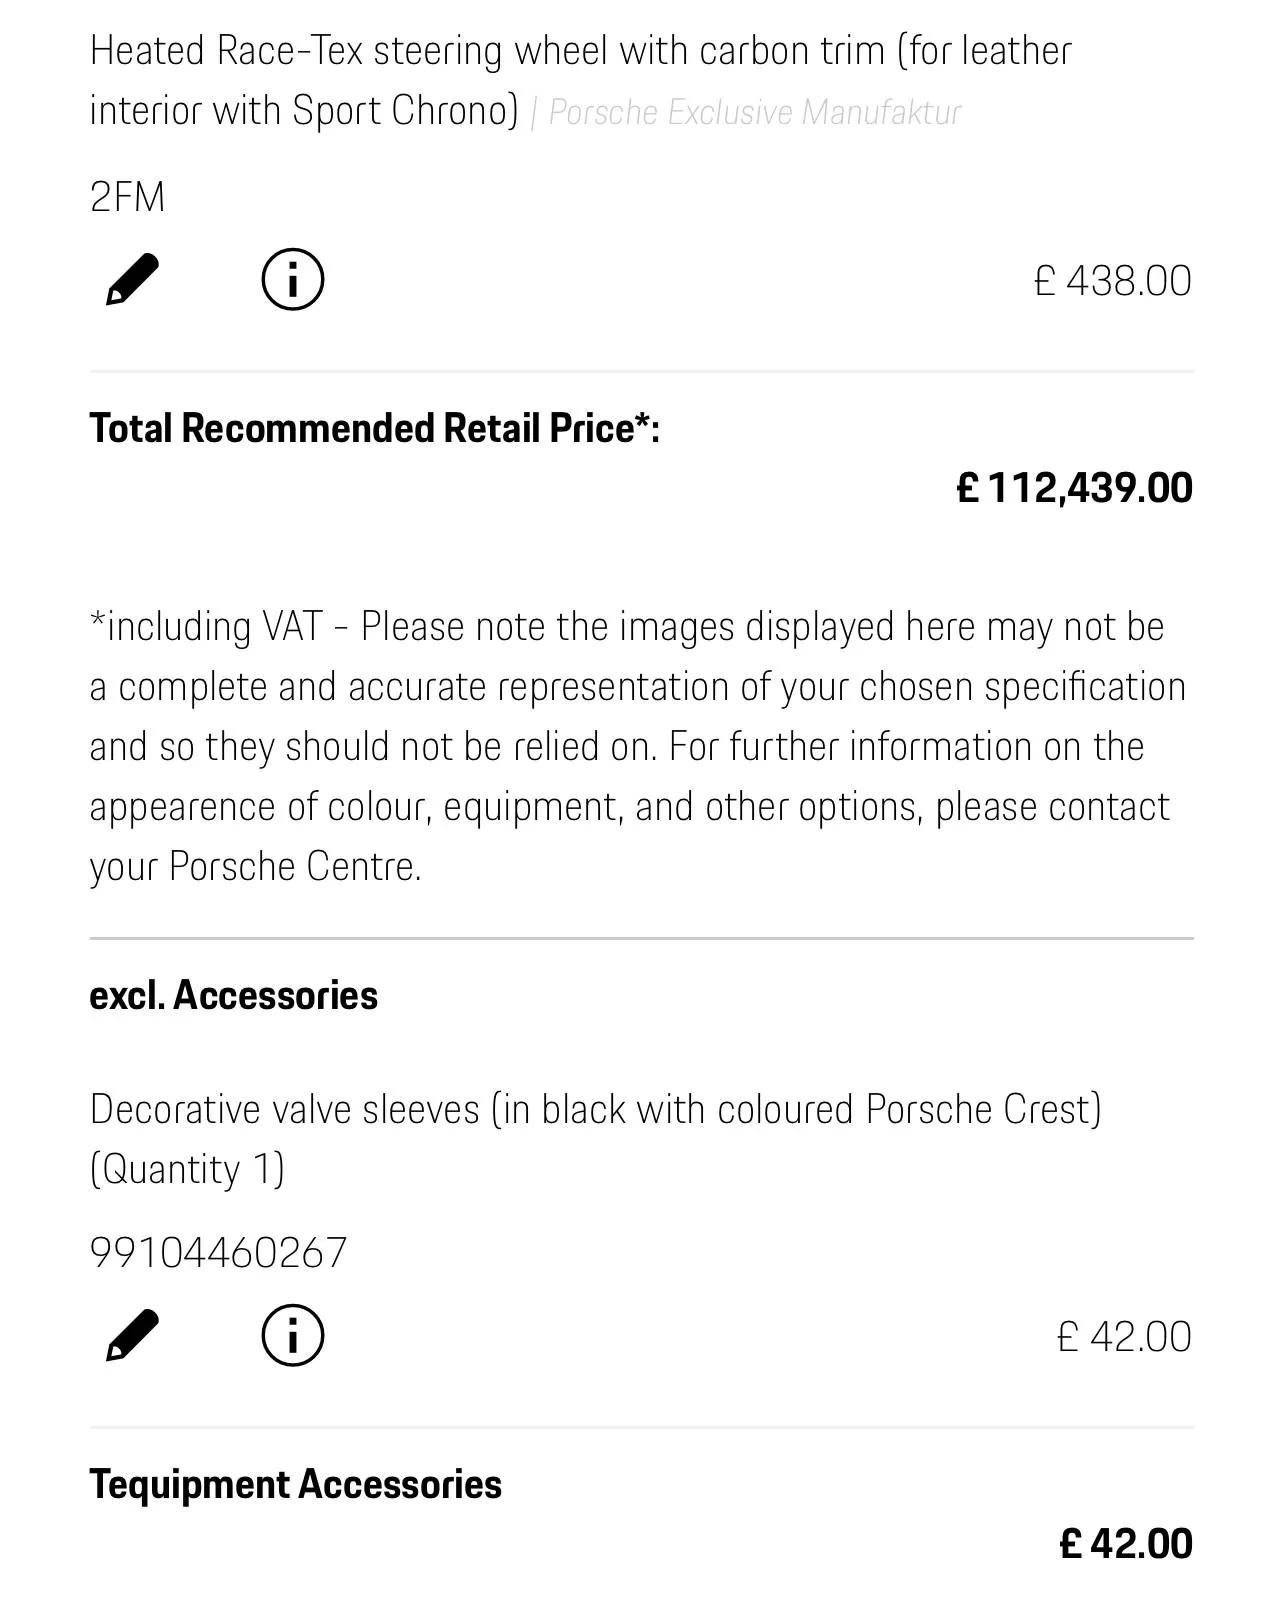The width and height of the screenshot is (1284, 1609).
Task: Select the Tequipment Accessories £ 42.00 total
Action: 1126,1544
